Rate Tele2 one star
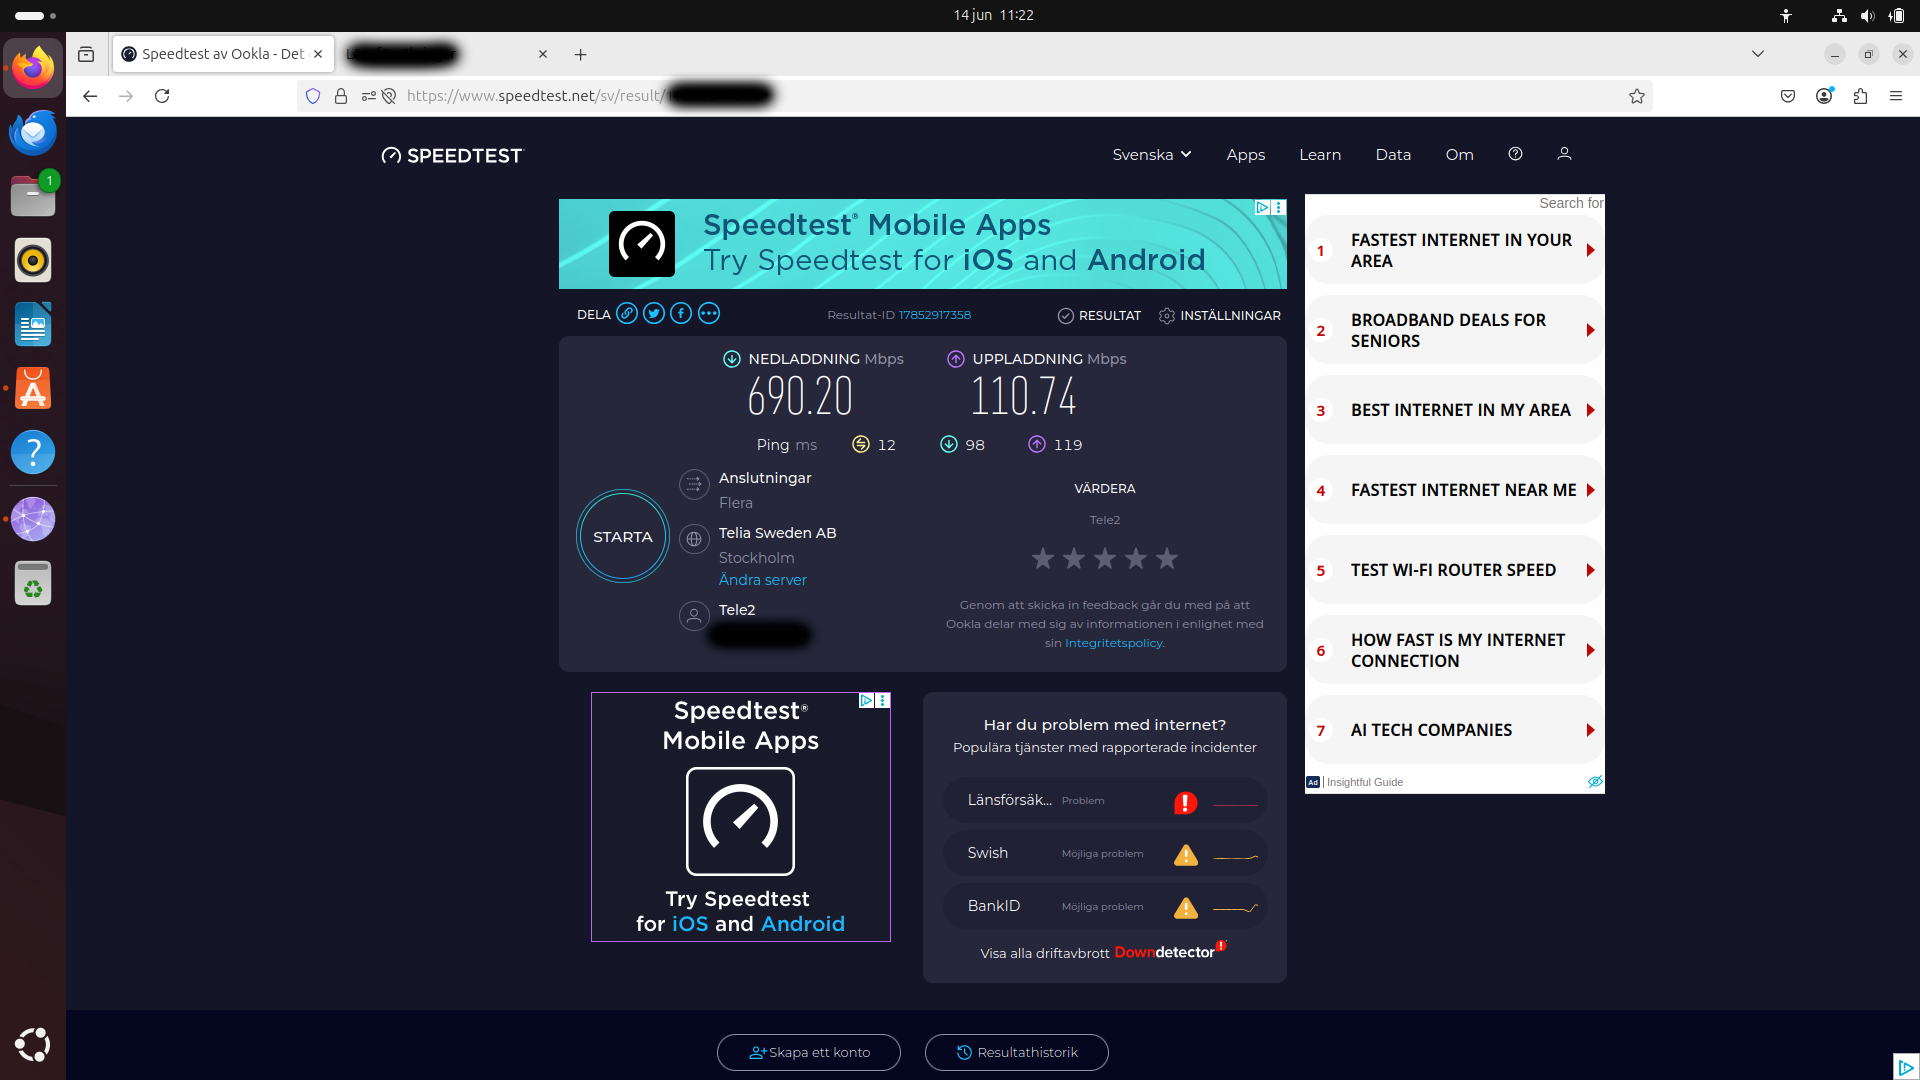The width and height of the screenshot is (1920, 1080). (1043, 558)
